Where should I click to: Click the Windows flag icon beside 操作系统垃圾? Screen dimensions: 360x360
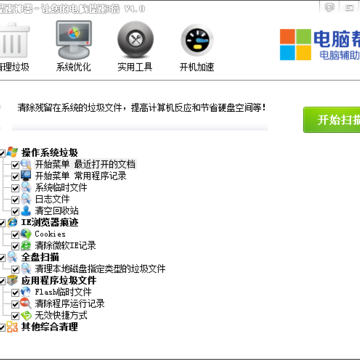(12, 152)
